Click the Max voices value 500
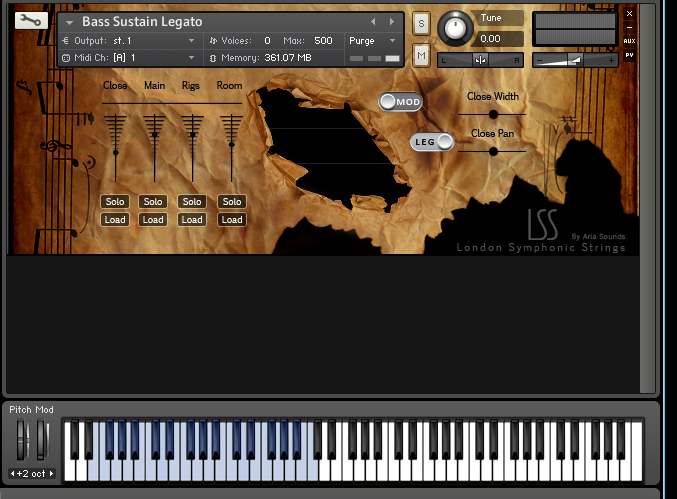The width and height of the screenshot is (677, 499). 323,41
